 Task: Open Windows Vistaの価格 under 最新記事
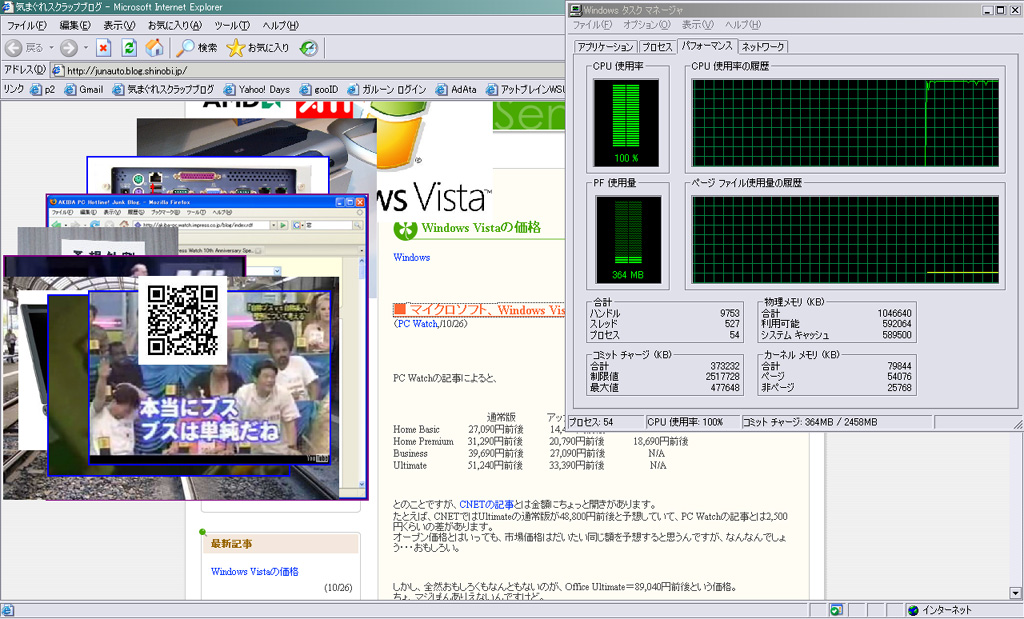tap(255, 571)
